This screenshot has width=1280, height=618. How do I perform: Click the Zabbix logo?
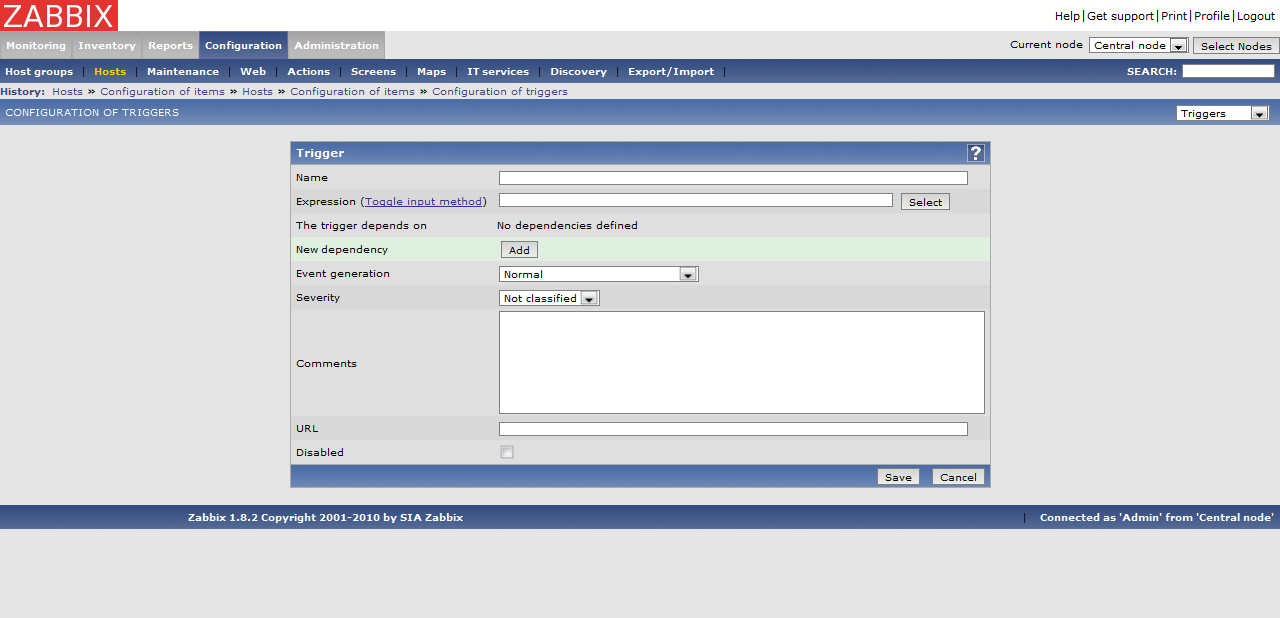(59, 15)
